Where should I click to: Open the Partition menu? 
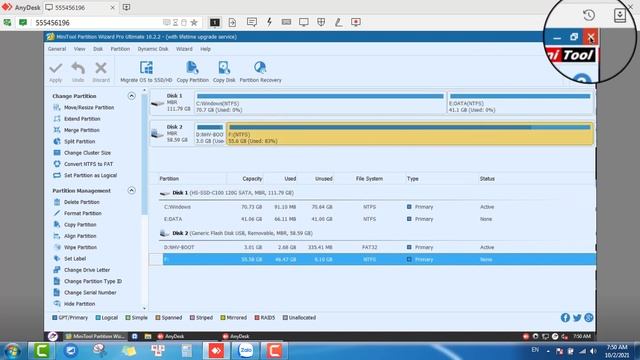[120, 49]
